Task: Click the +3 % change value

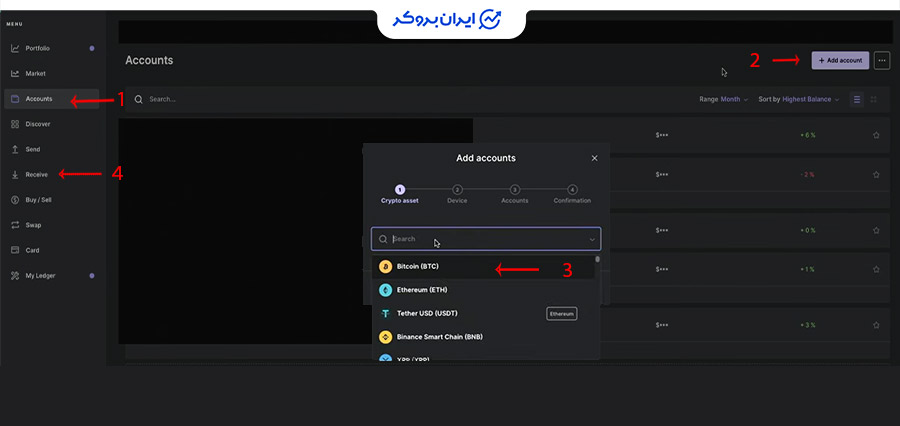Action: point(808,325)
